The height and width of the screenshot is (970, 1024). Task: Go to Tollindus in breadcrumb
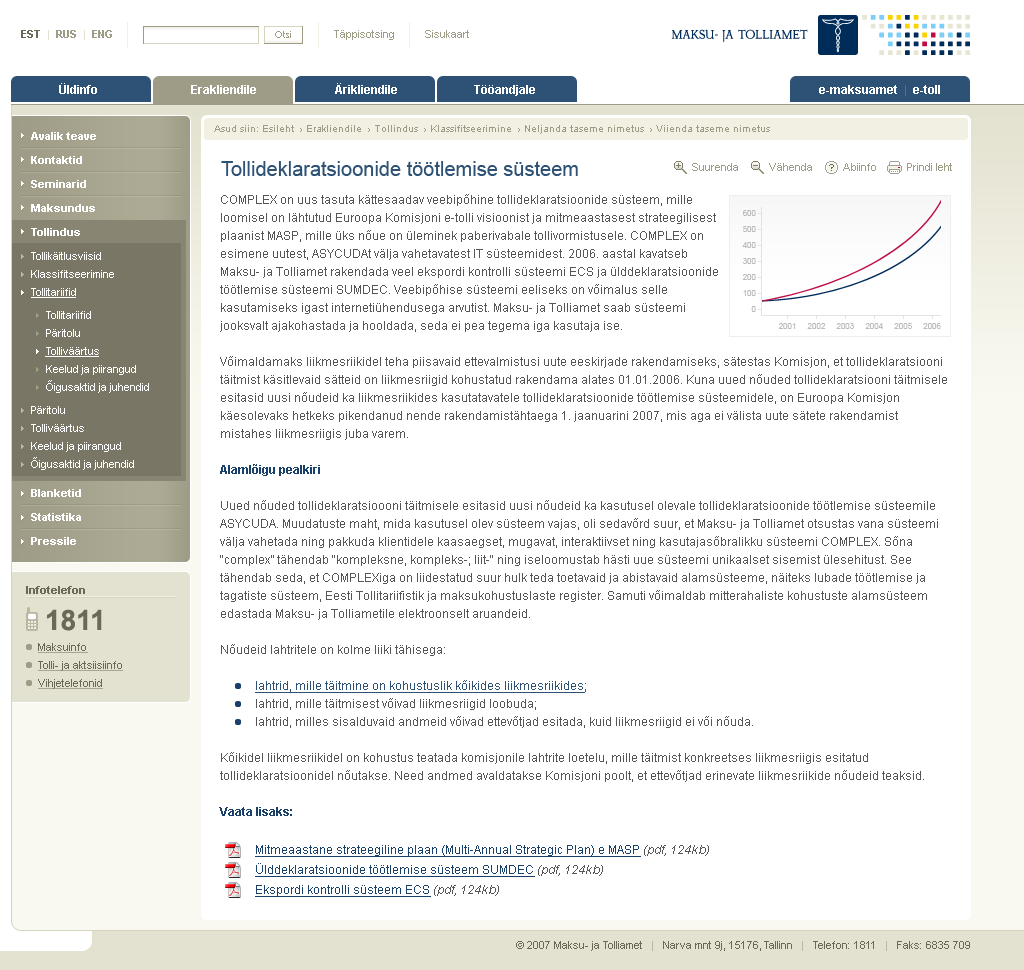[x=396, y=129]
